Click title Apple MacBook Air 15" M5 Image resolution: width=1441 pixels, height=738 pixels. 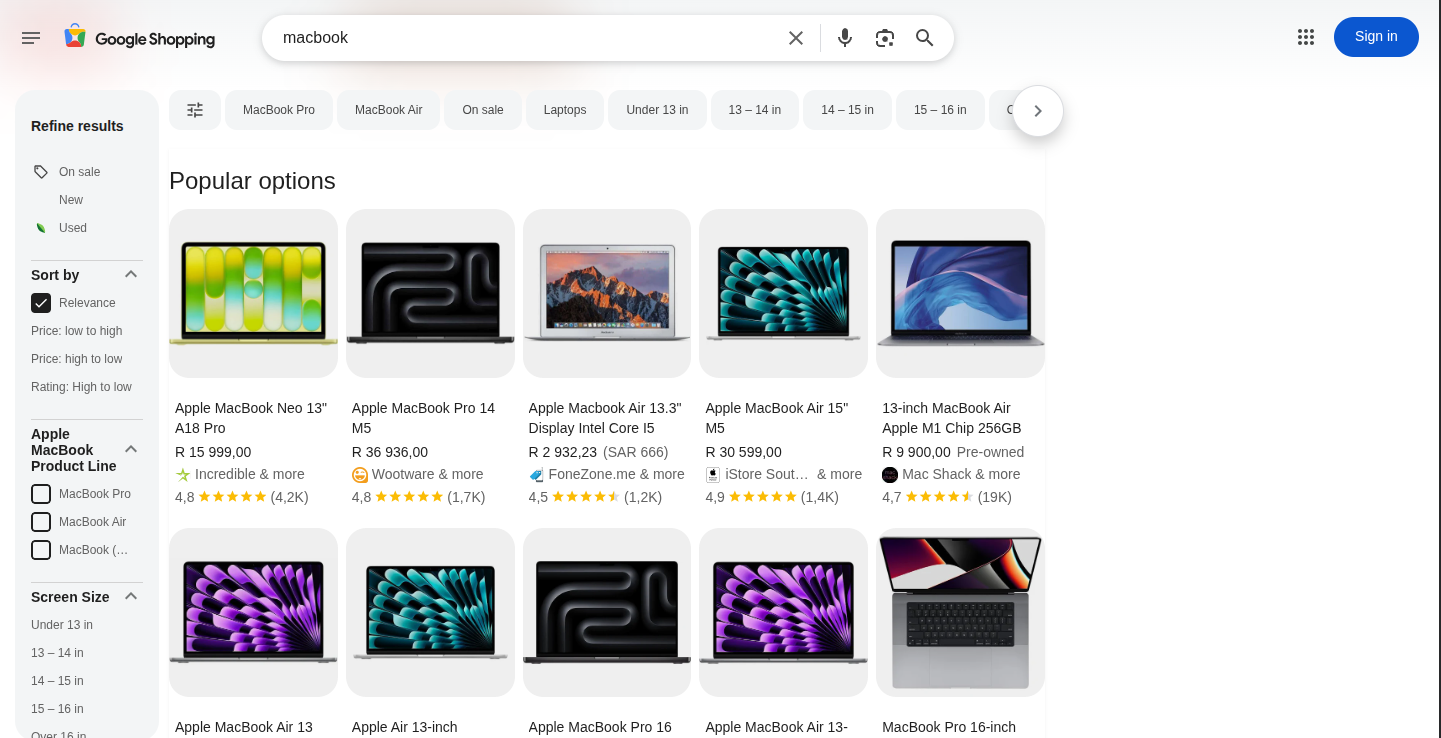(776, 418)
